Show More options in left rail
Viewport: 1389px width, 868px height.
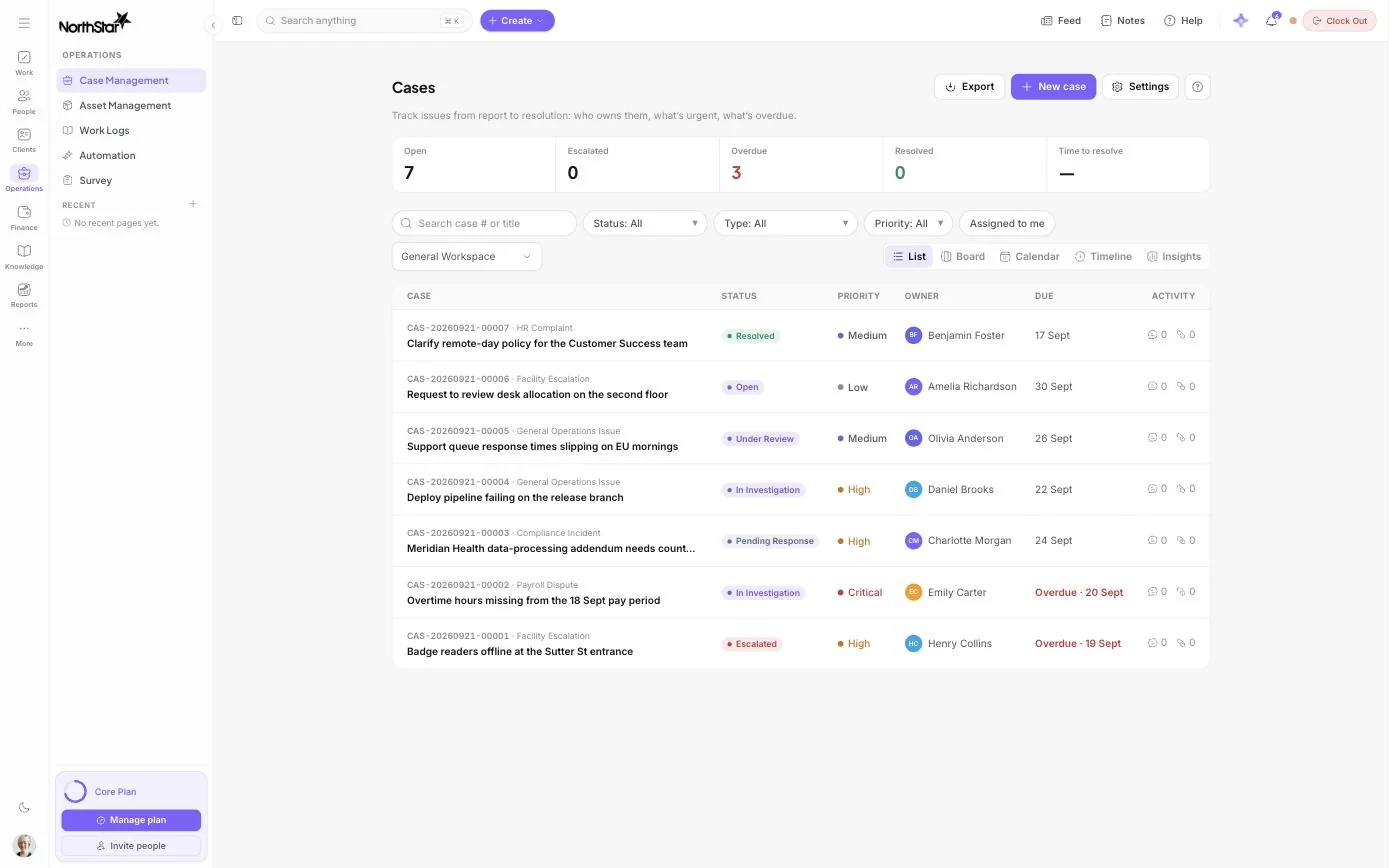[x=24, y=334]
